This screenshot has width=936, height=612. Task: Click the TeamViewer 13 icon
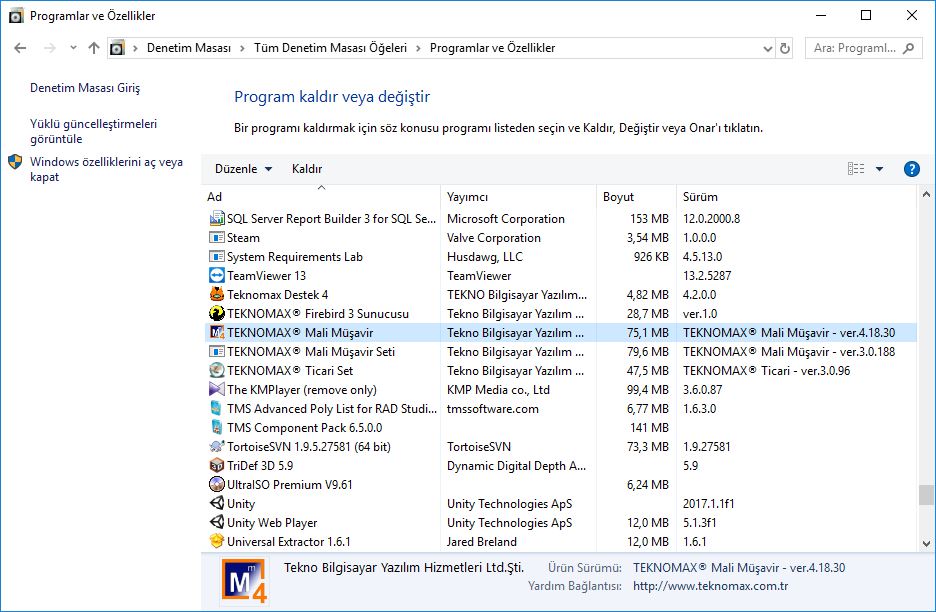(217, 276)
